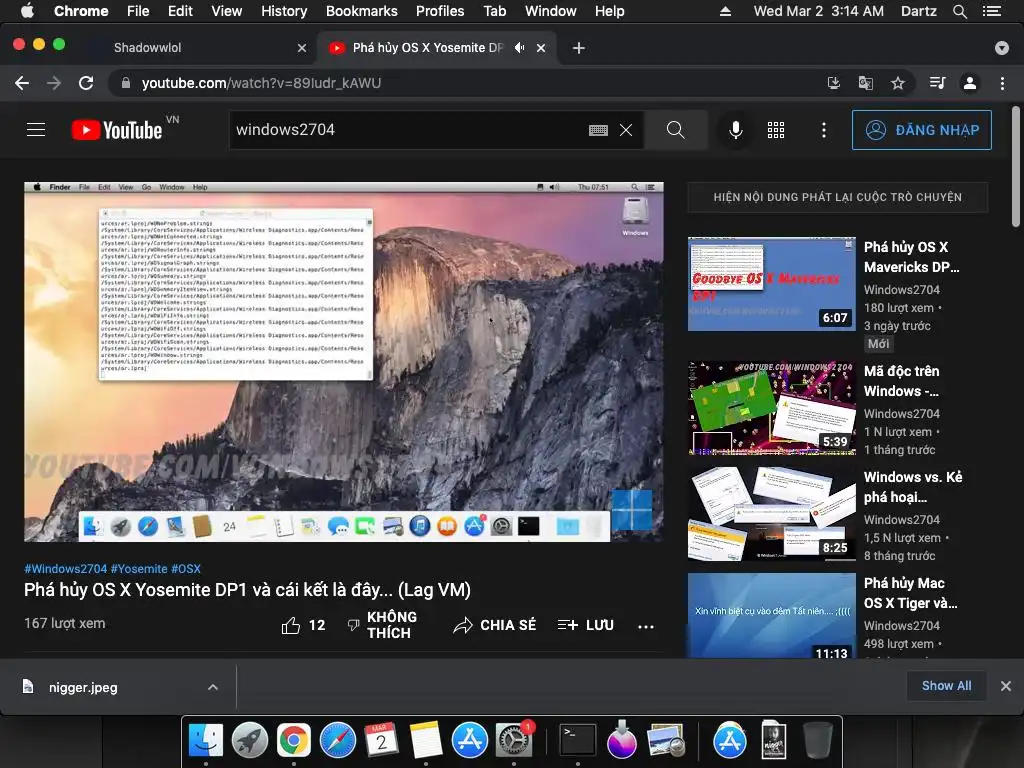The width and height of the screenshot is (1024, 768).
Task: Open the on-screen keyboard icon in search box
Action: click(598, 130)
